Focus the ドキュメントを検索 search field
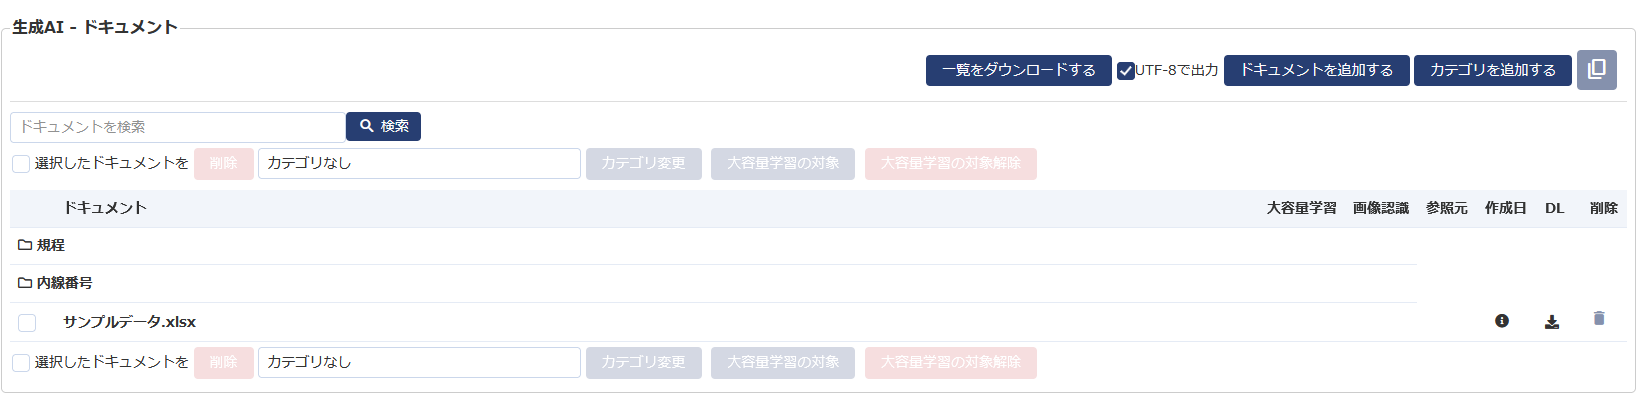The width and height of the screenshot is (1652, 409). pos(178,127)
